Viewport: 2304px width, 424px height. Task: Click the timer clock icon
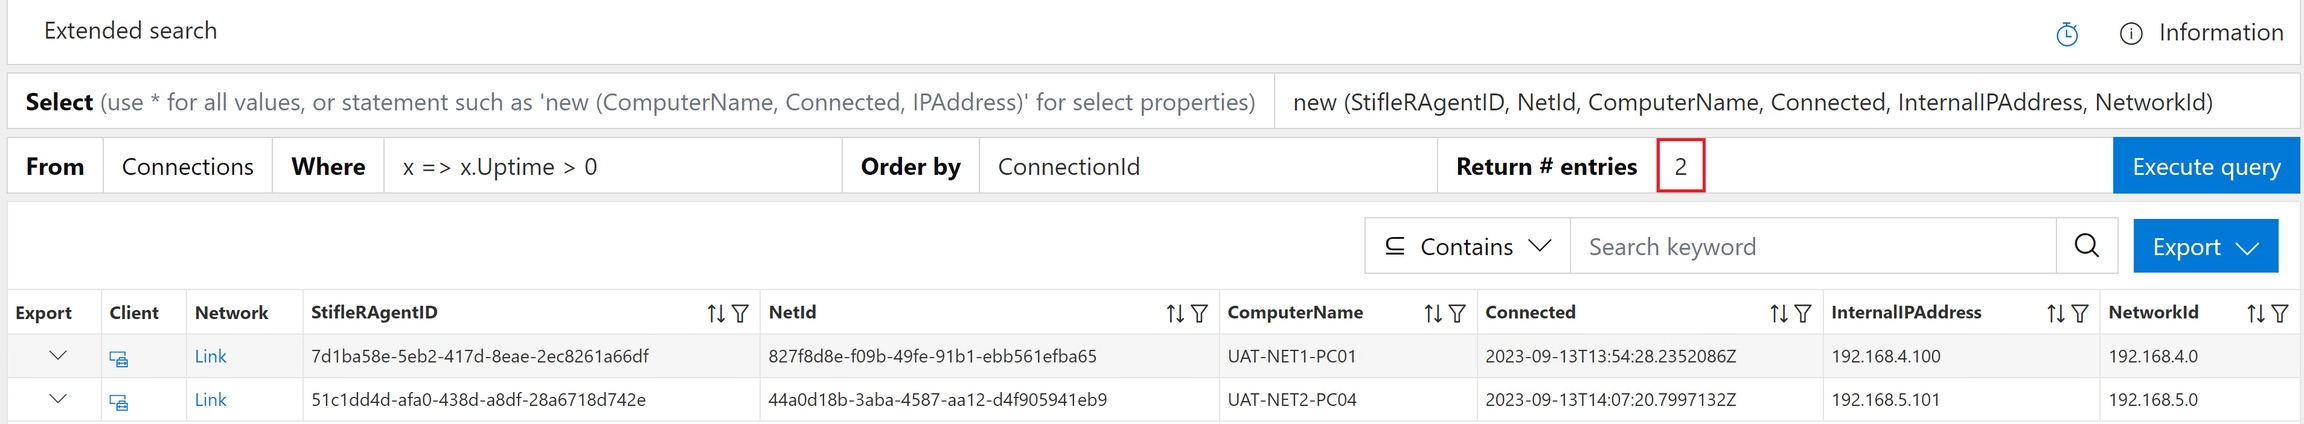pos(2067,35)
